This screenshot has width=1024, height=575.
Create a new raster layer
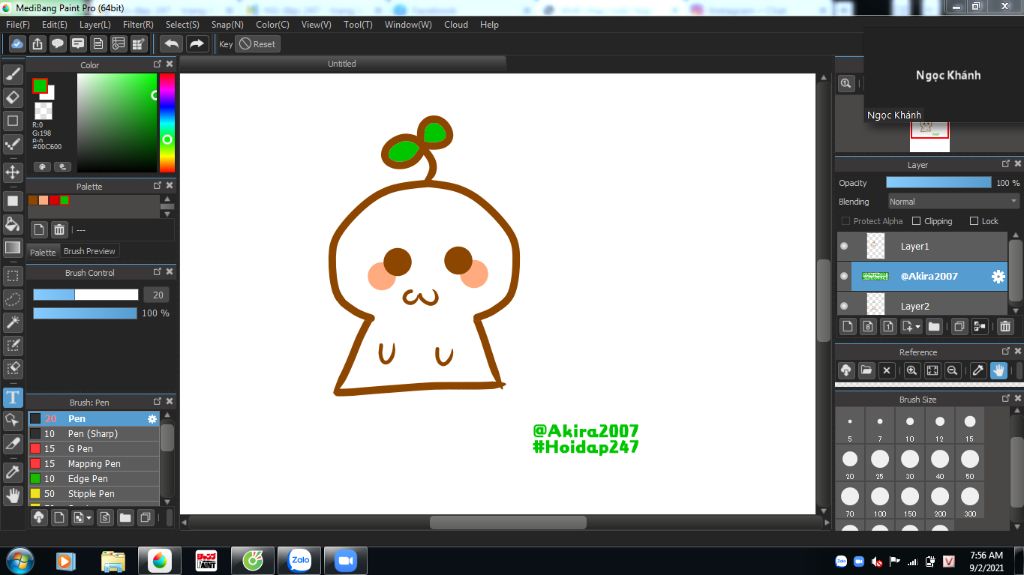tap(848, 326)
